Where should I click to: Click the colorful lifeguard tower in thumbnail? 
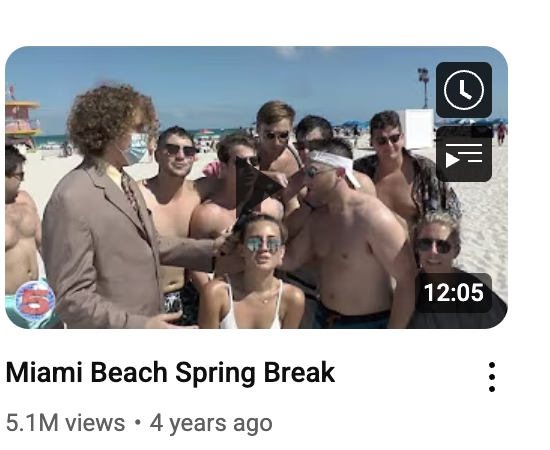click(21, 121)
